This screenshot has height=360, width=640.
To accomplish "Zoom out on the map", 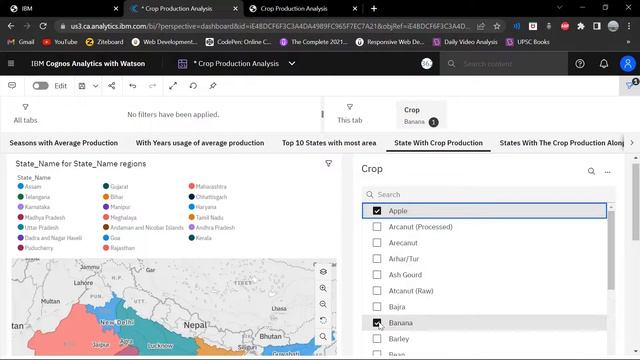I will point(323,304).
